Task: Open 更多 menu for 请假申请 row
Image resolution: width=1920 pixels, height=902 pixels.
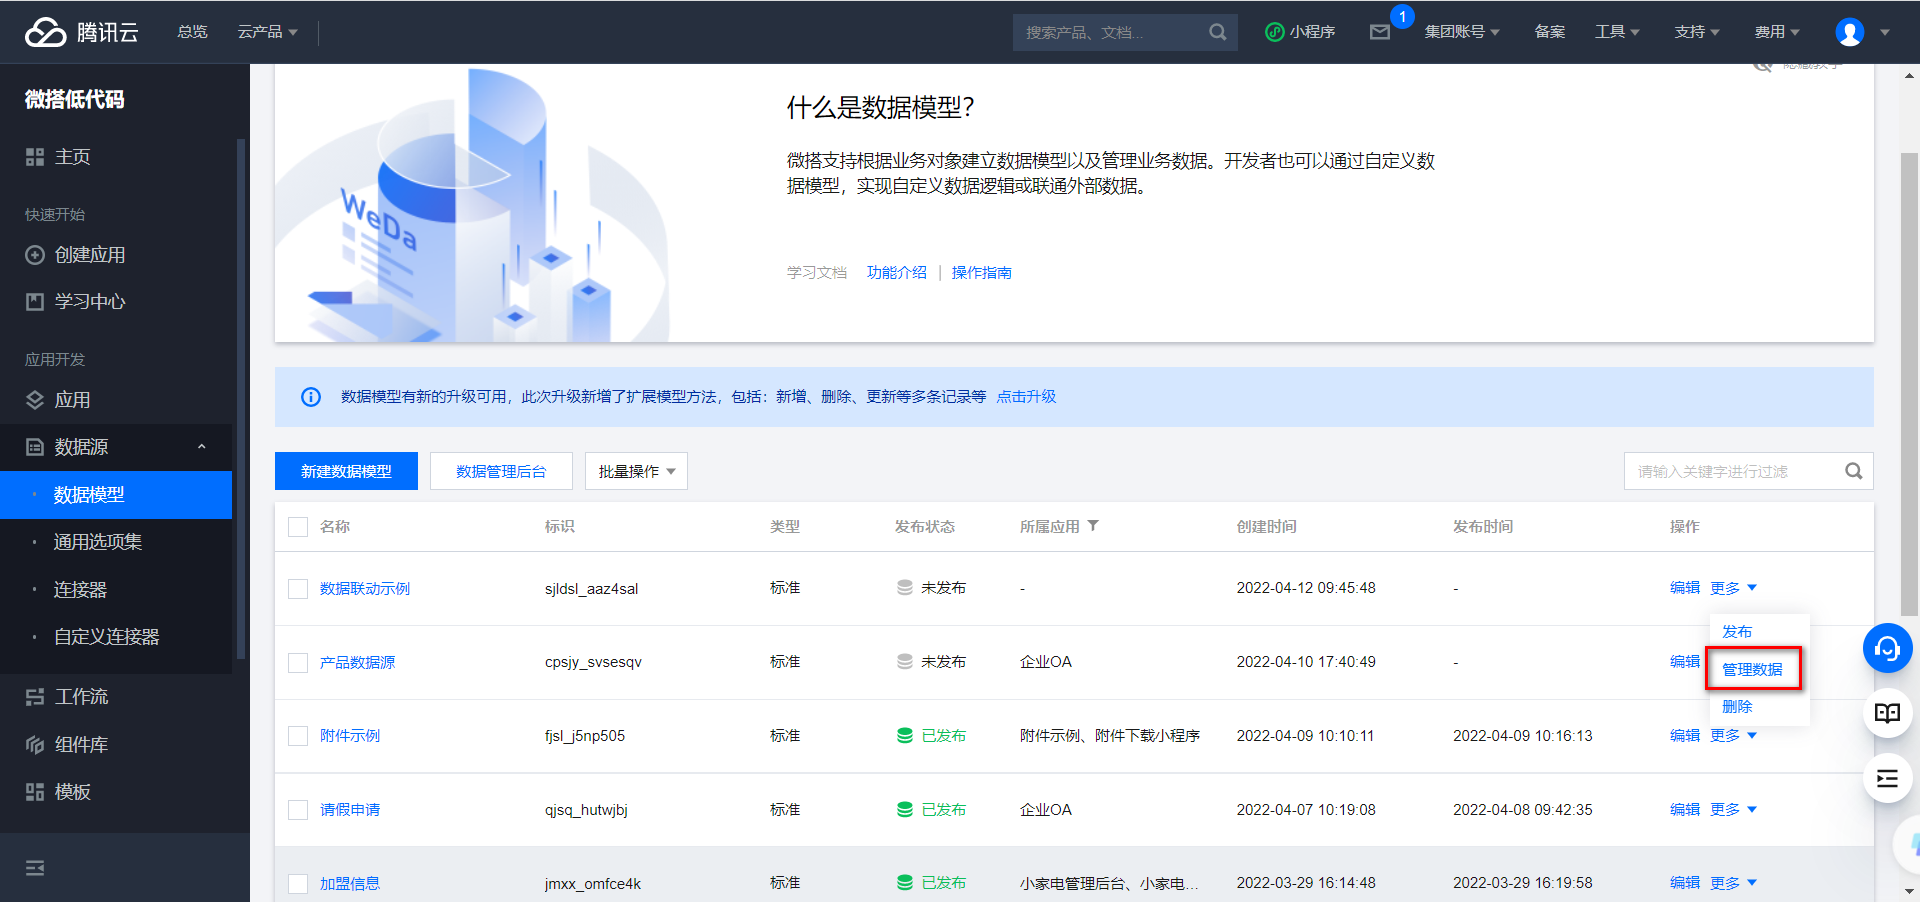Action: pyautogui.click(x=1733, y=809)
